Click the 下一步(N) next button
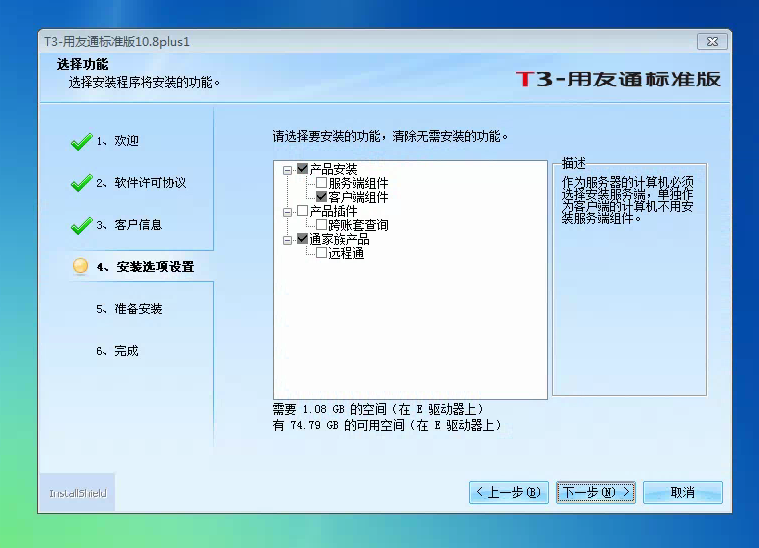This screenshot has height=548, width=759. pyautogui.click(x=596, y=492)
